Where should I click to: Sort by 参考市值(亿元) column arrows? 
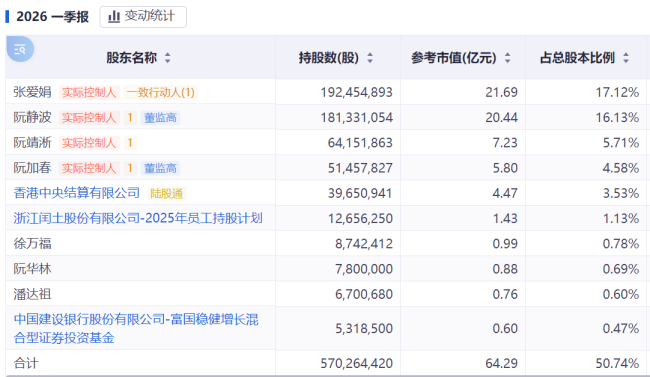pyautogui.click(x=507, y=58)
